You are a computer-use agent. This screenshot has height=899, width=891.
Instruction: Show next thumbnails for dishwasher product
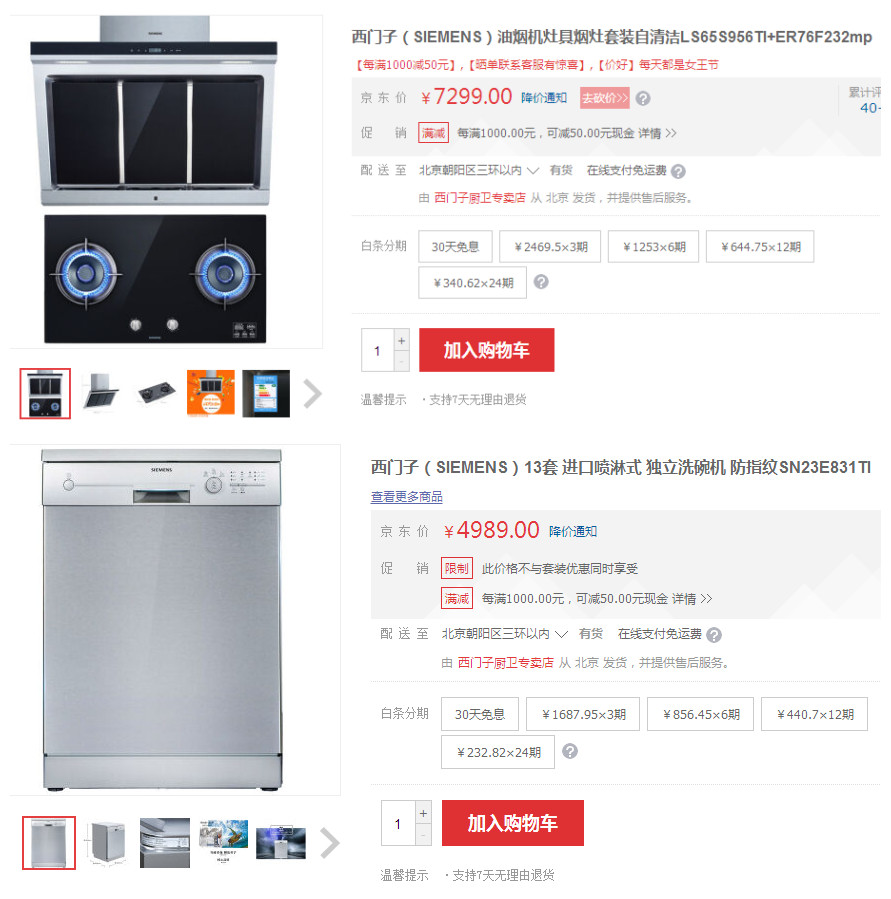pos(330,843)
